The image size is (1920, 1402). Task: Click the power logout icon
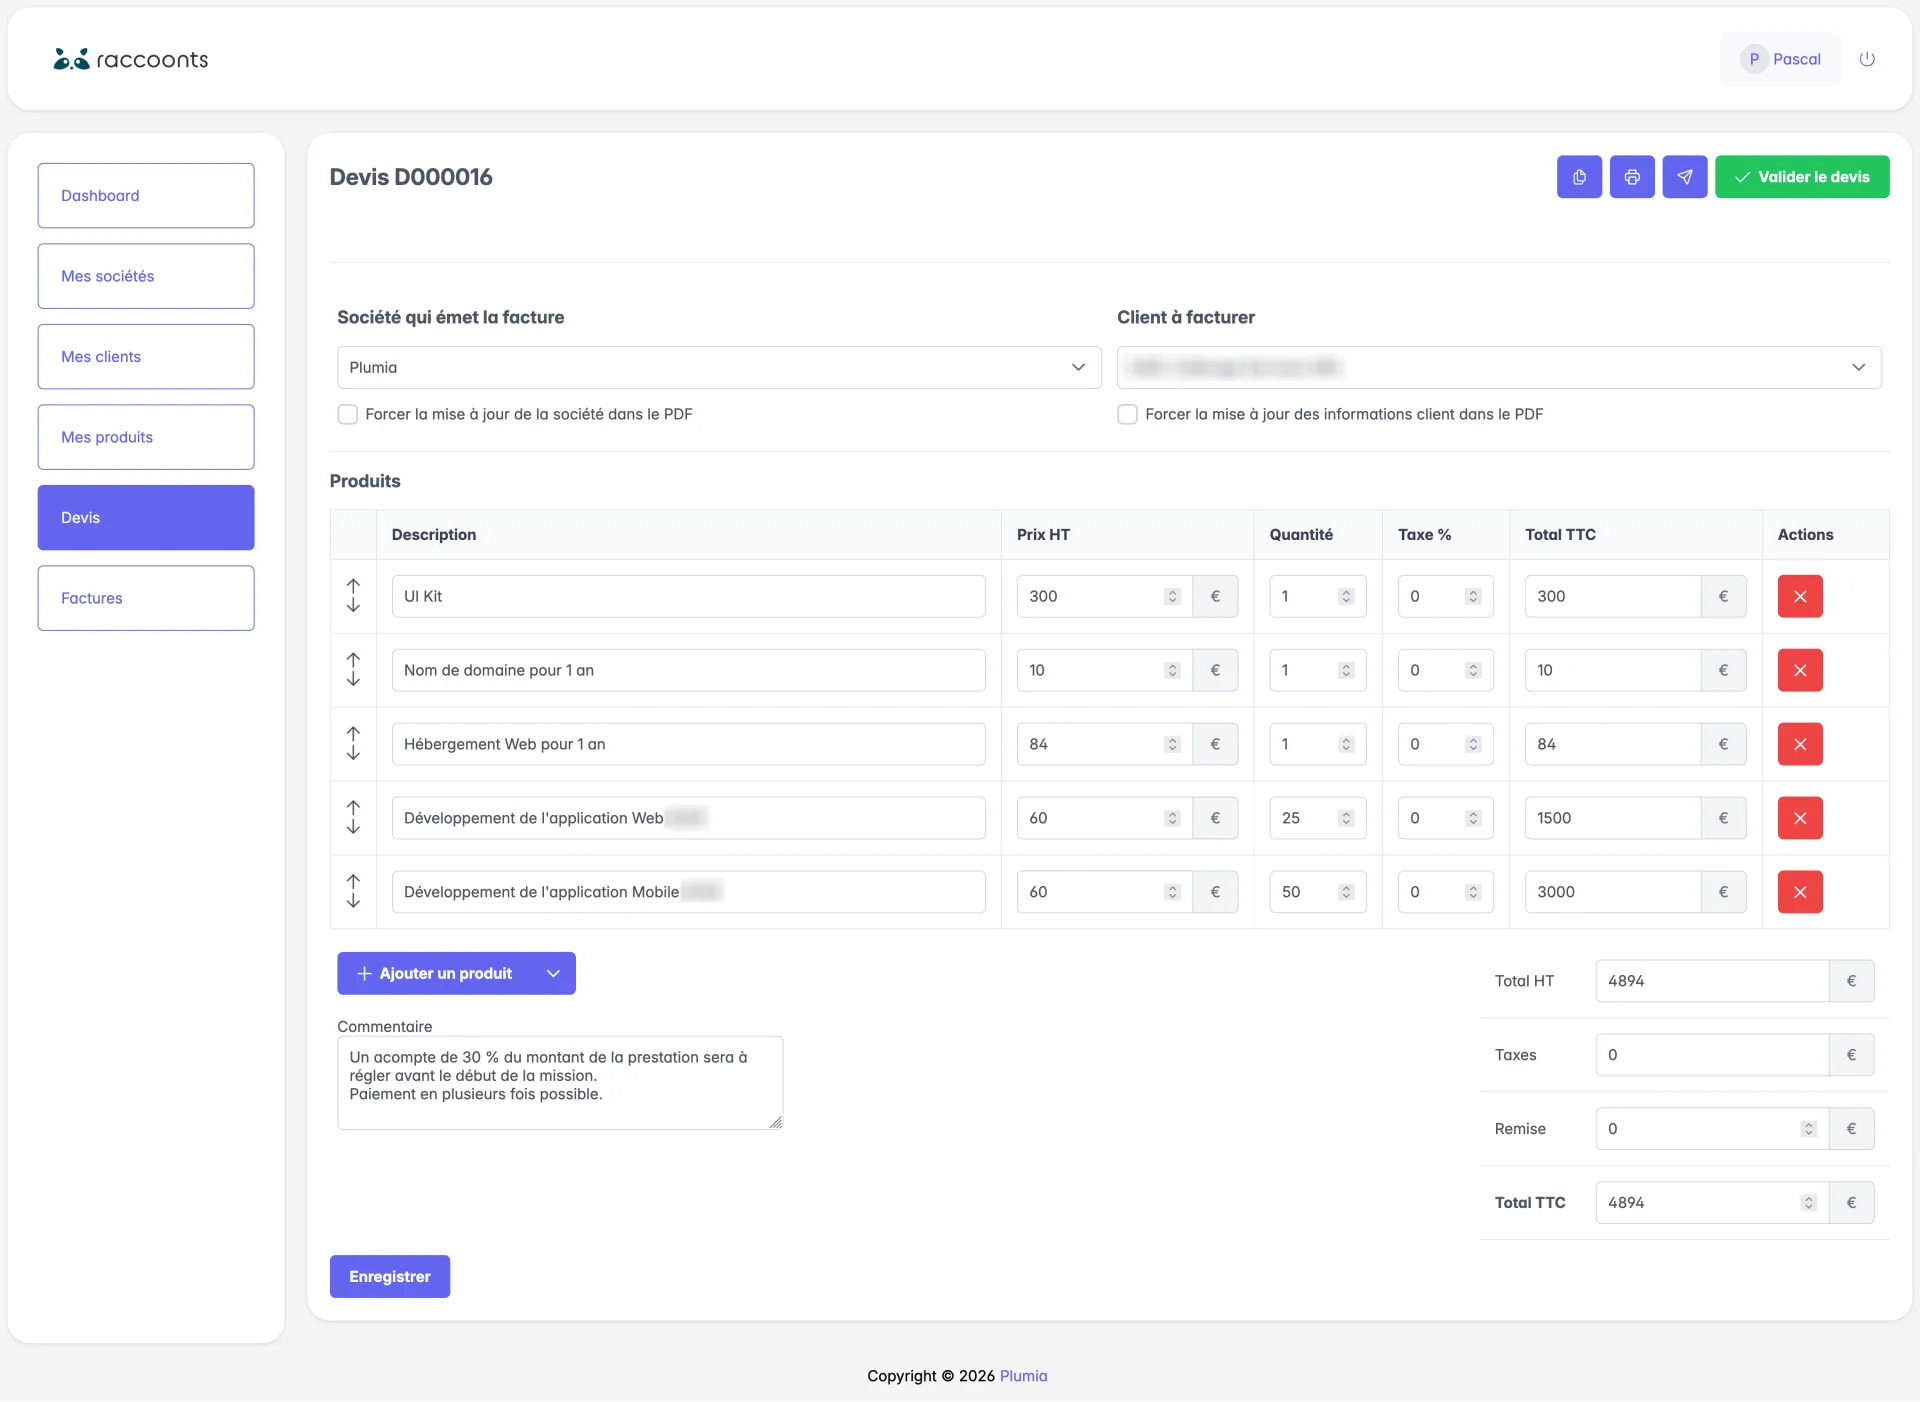coord(1867,59)
